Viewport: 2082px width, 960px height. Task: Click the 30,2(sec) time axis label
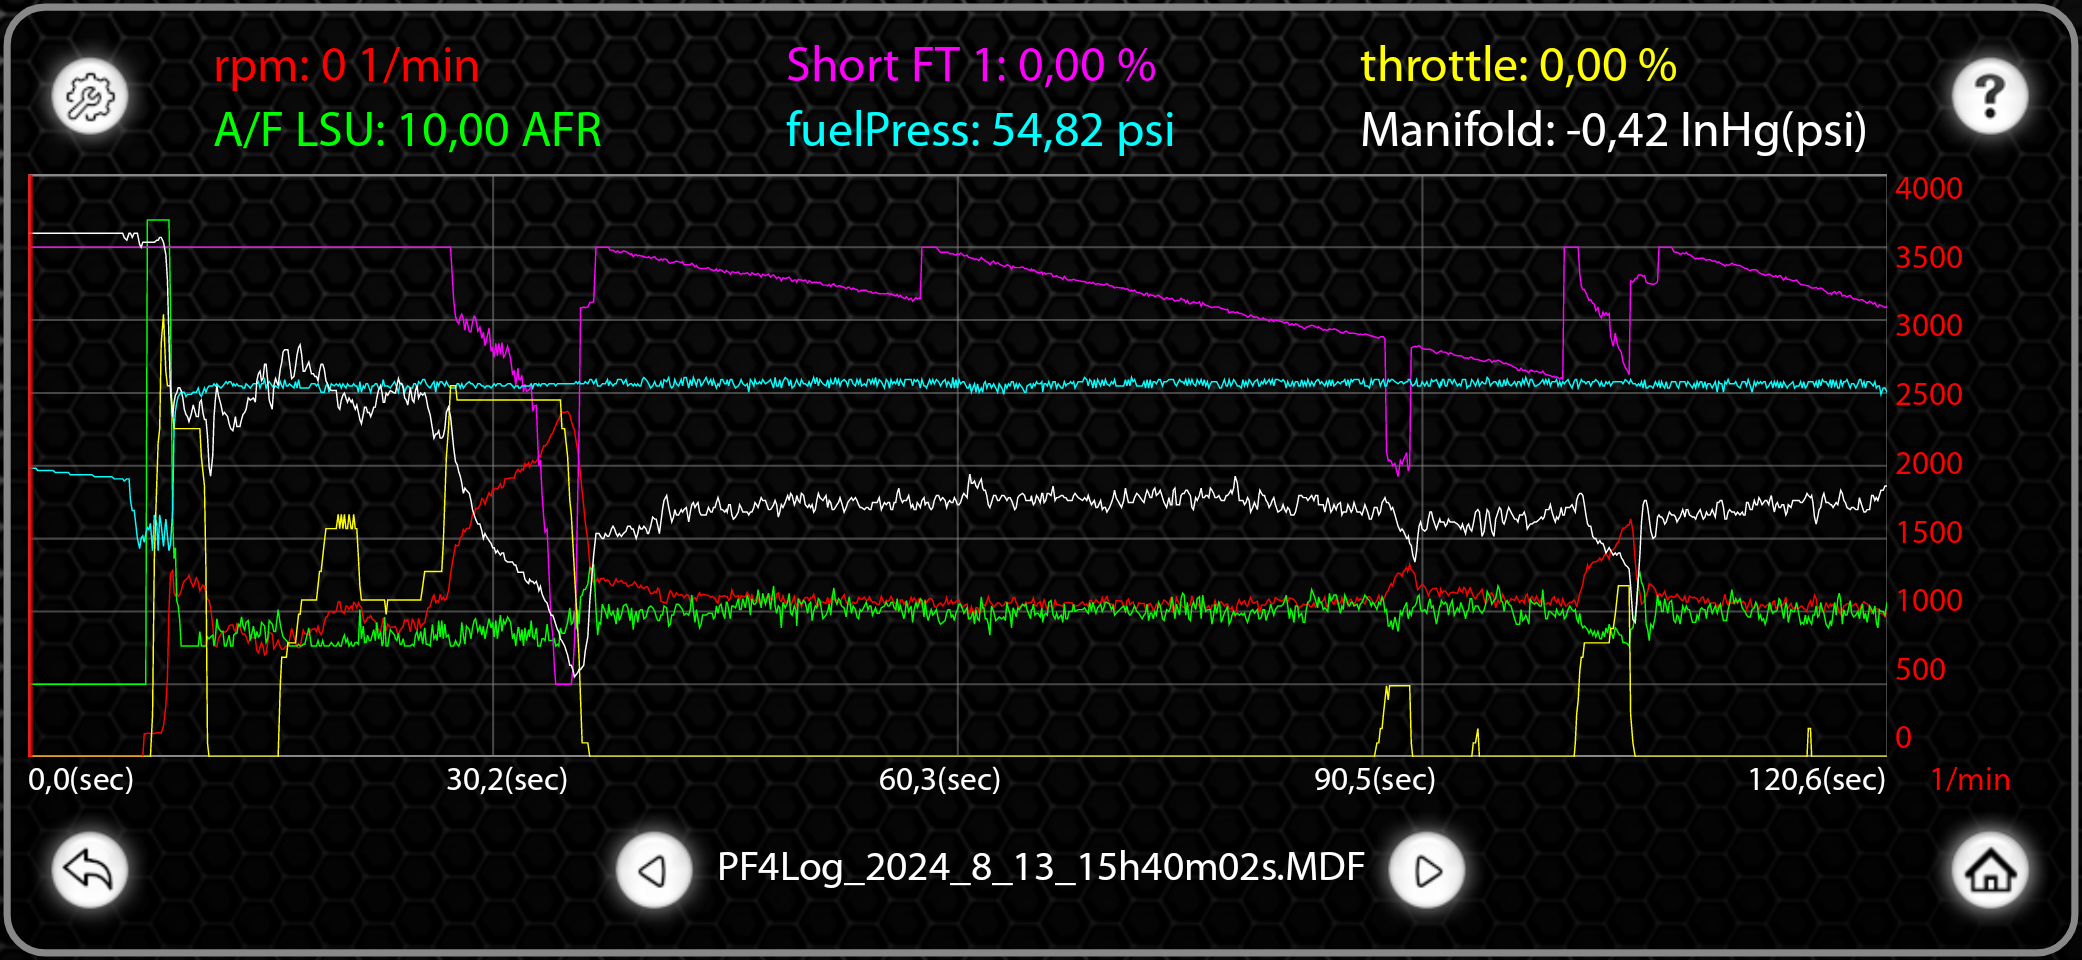(x=507, y=779)
